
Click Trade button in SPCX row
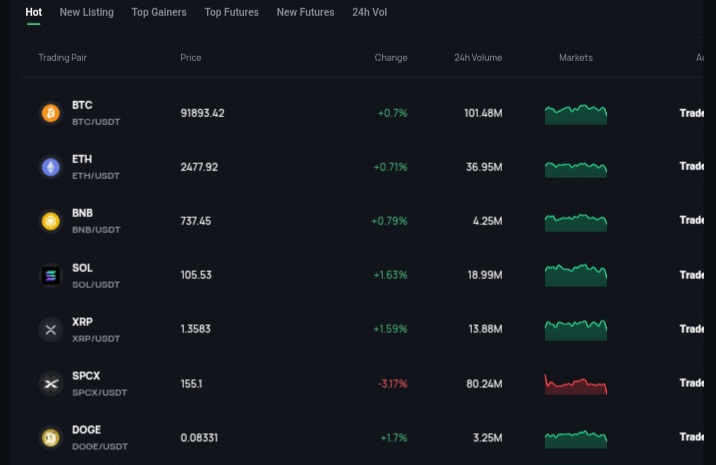click(x=691, y=383)
